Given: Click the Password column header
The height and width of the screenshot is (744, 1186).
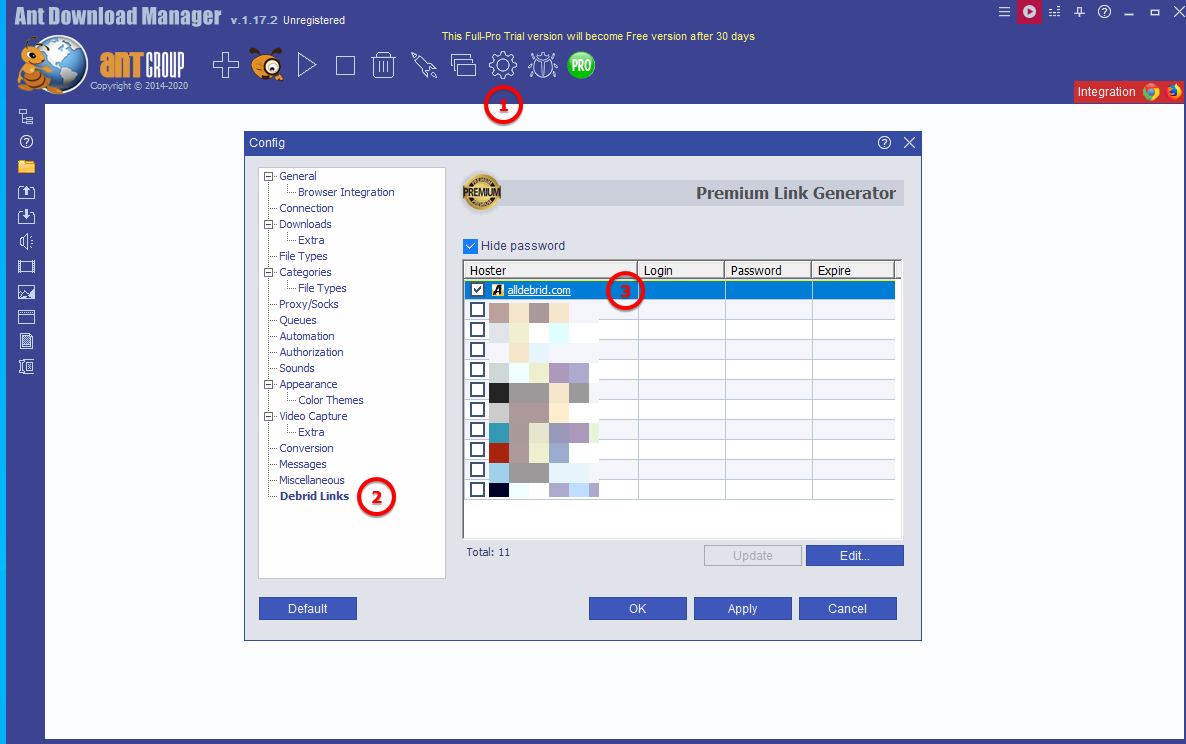Looking at the screenshot, I should [x=768, y=270].
